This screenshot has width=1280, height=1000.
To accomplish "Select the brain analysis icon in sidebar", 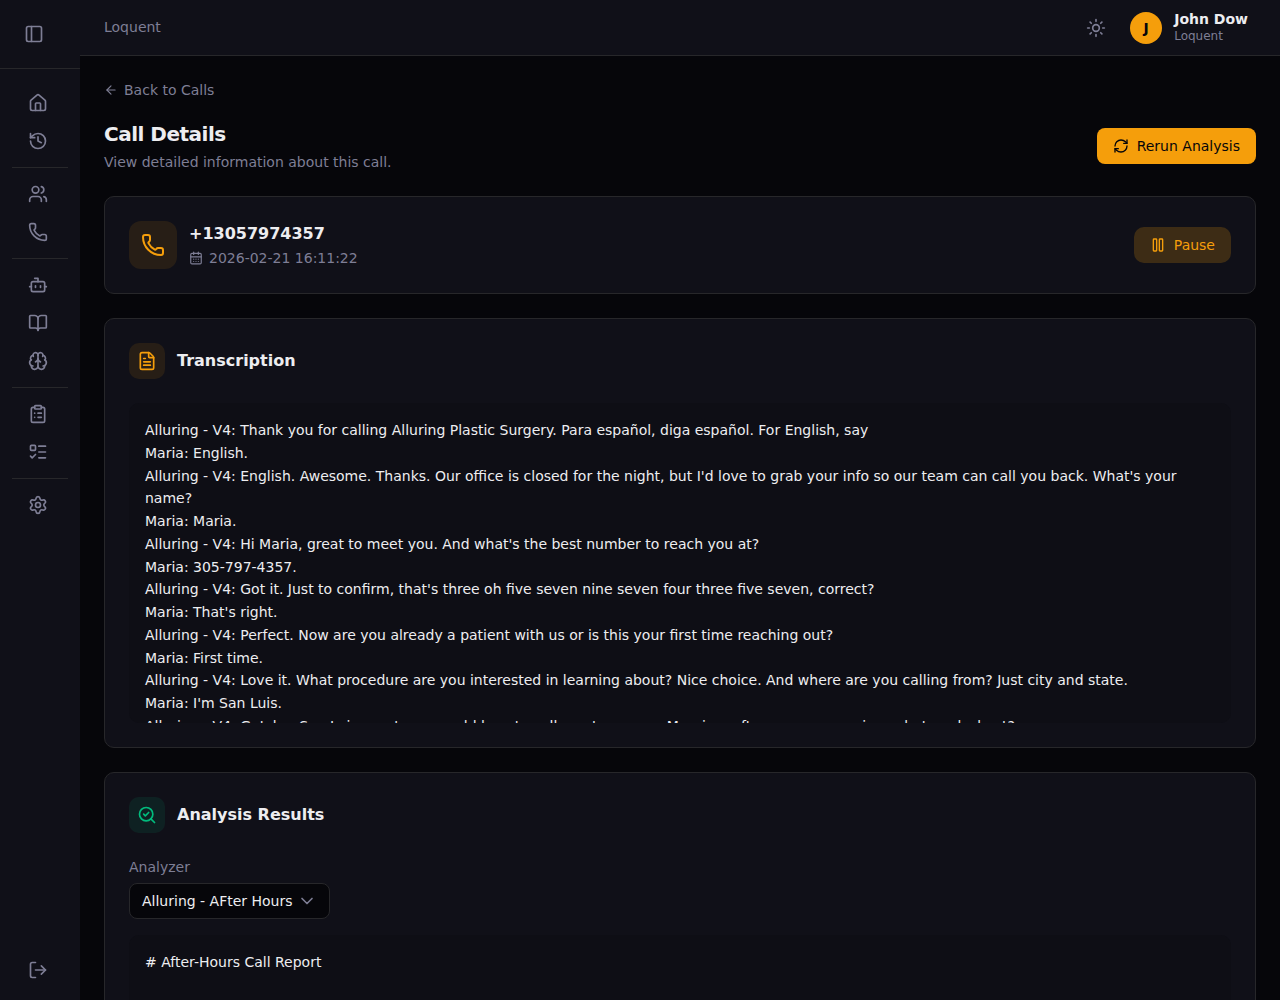I will [x=38, y=361].
